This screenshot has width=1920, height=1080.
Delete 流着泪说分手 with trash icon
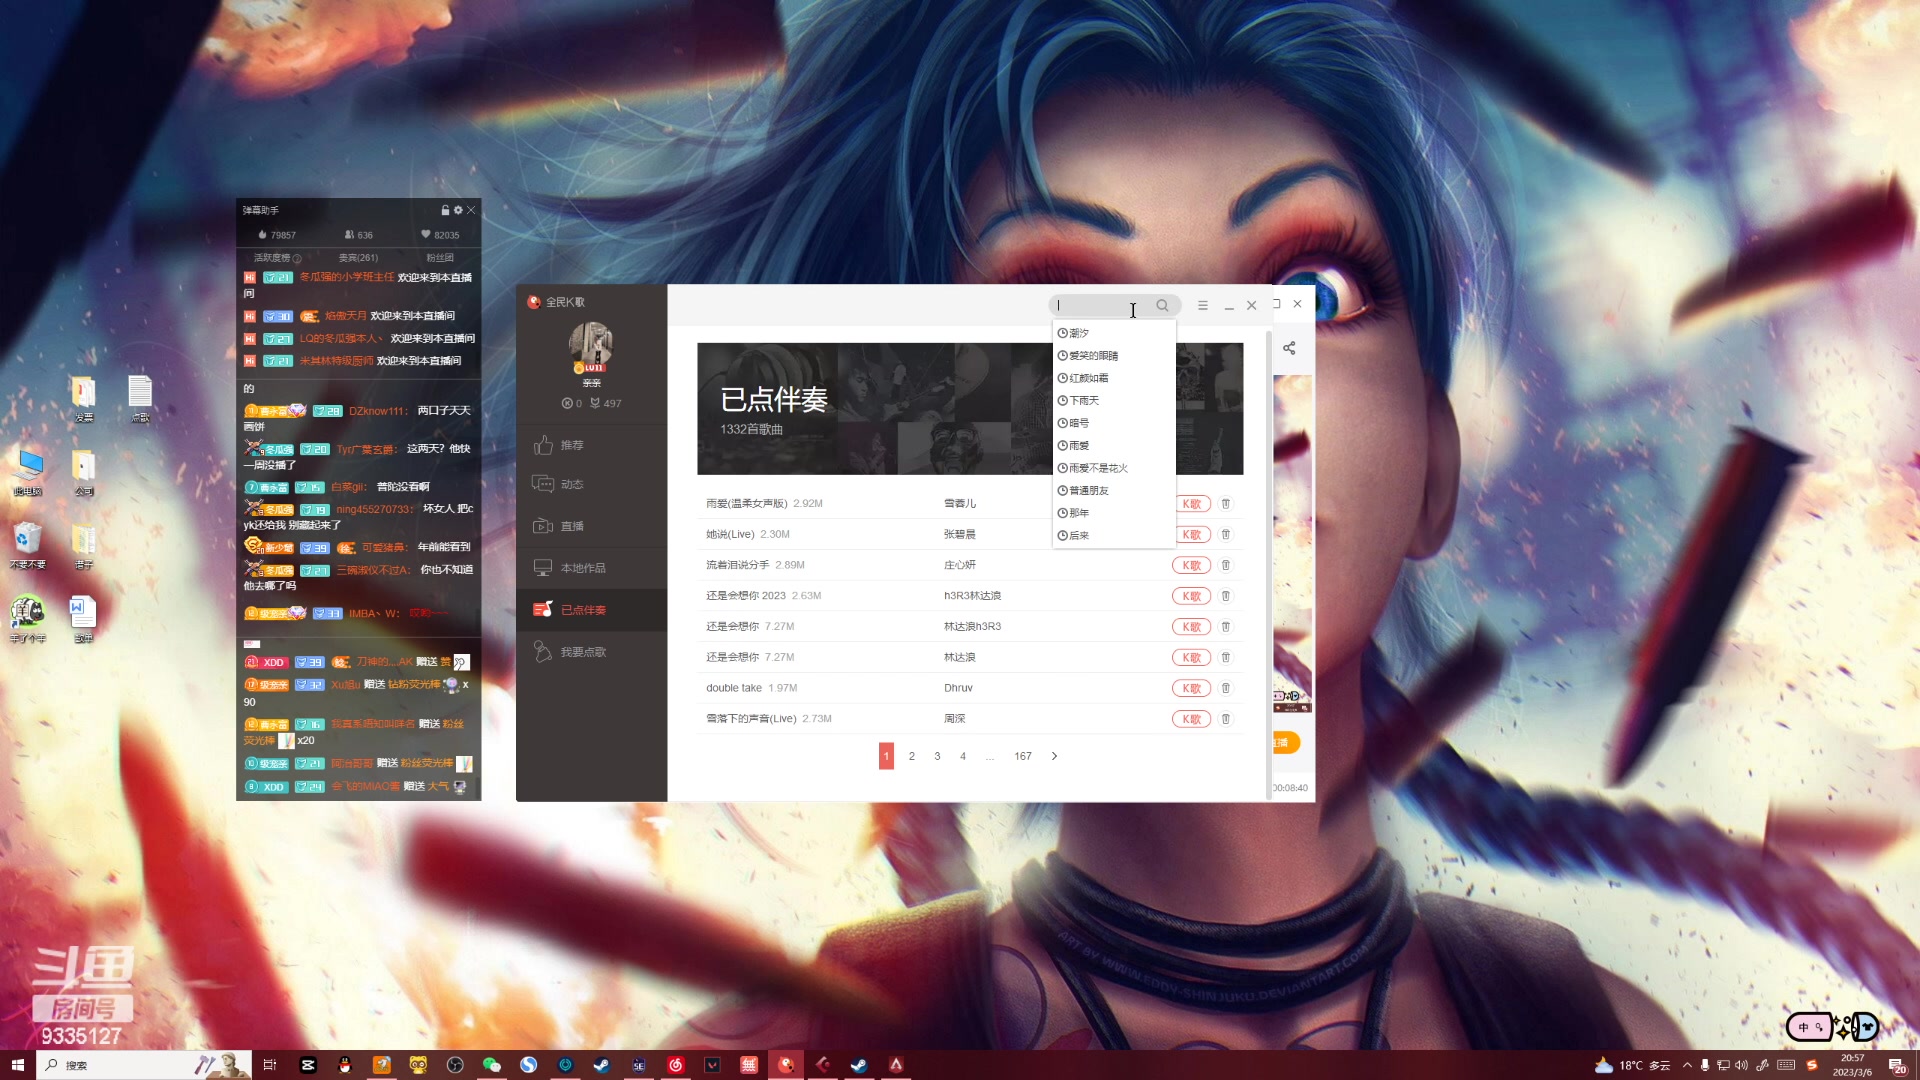pos(1226,565)
